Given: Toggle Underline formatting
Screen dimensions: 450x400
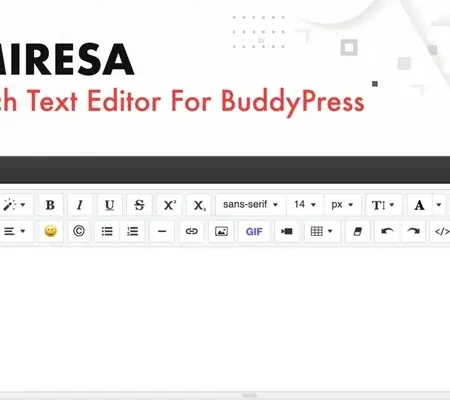Looking at the screenshot, I should pos(109,205).
